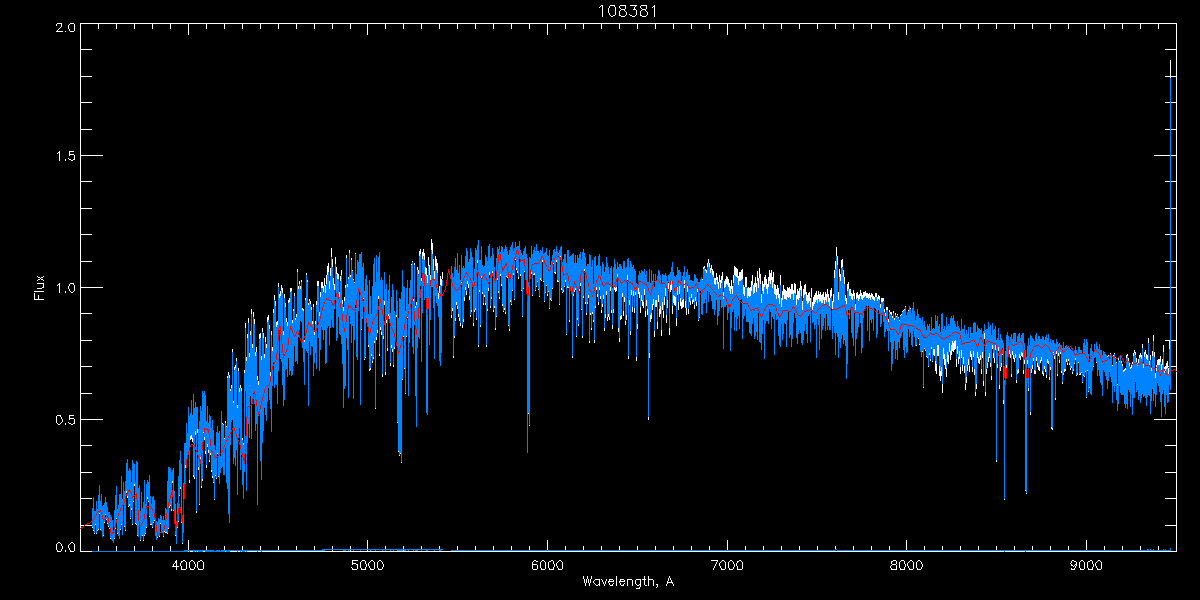Click the 0.0 flux tick label

(65, 548)
